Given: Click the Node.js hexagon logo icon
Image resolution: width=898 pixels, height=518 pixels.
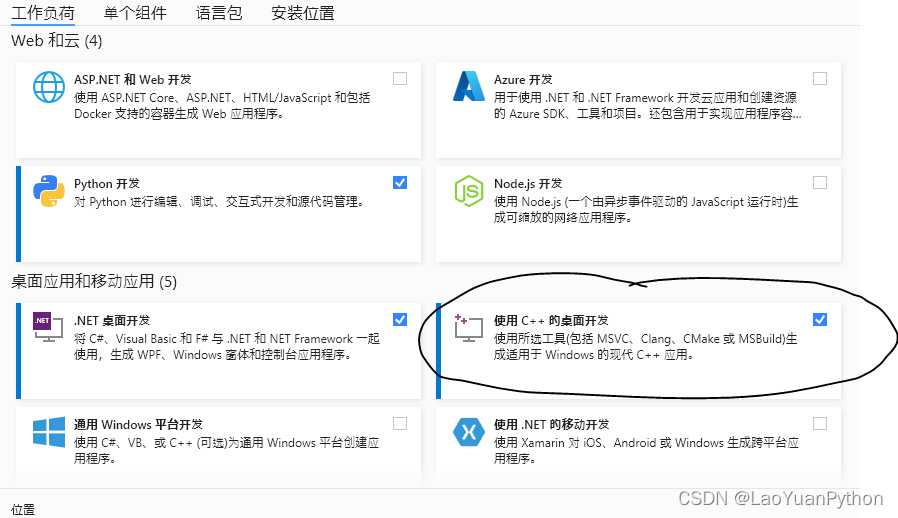Looking at the screenshot, I should pyautogui.click(x=468, y=191).
